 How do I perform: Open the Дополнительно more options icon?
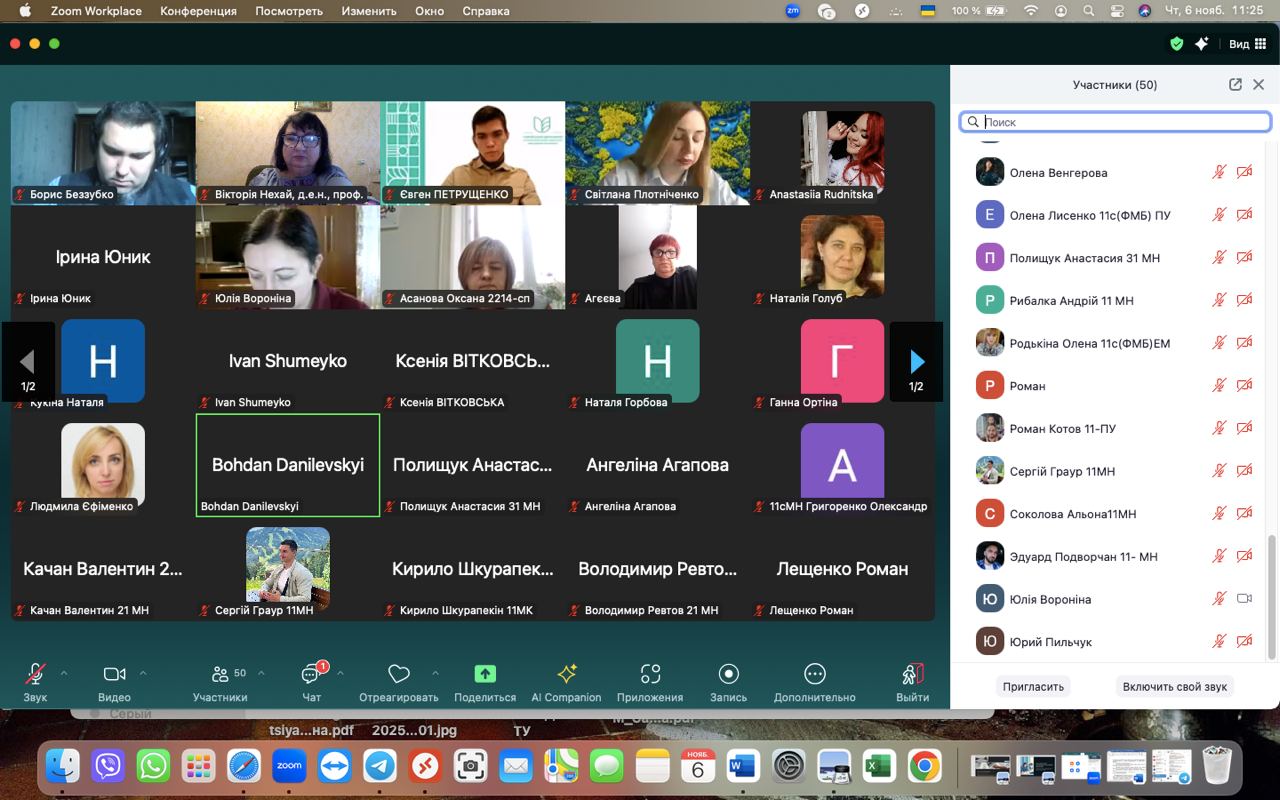pos(814,675)
